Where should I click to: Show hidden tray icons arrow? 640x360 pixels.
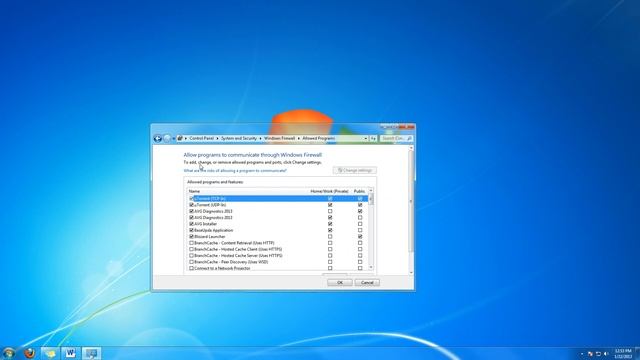[x=582, y=354]
